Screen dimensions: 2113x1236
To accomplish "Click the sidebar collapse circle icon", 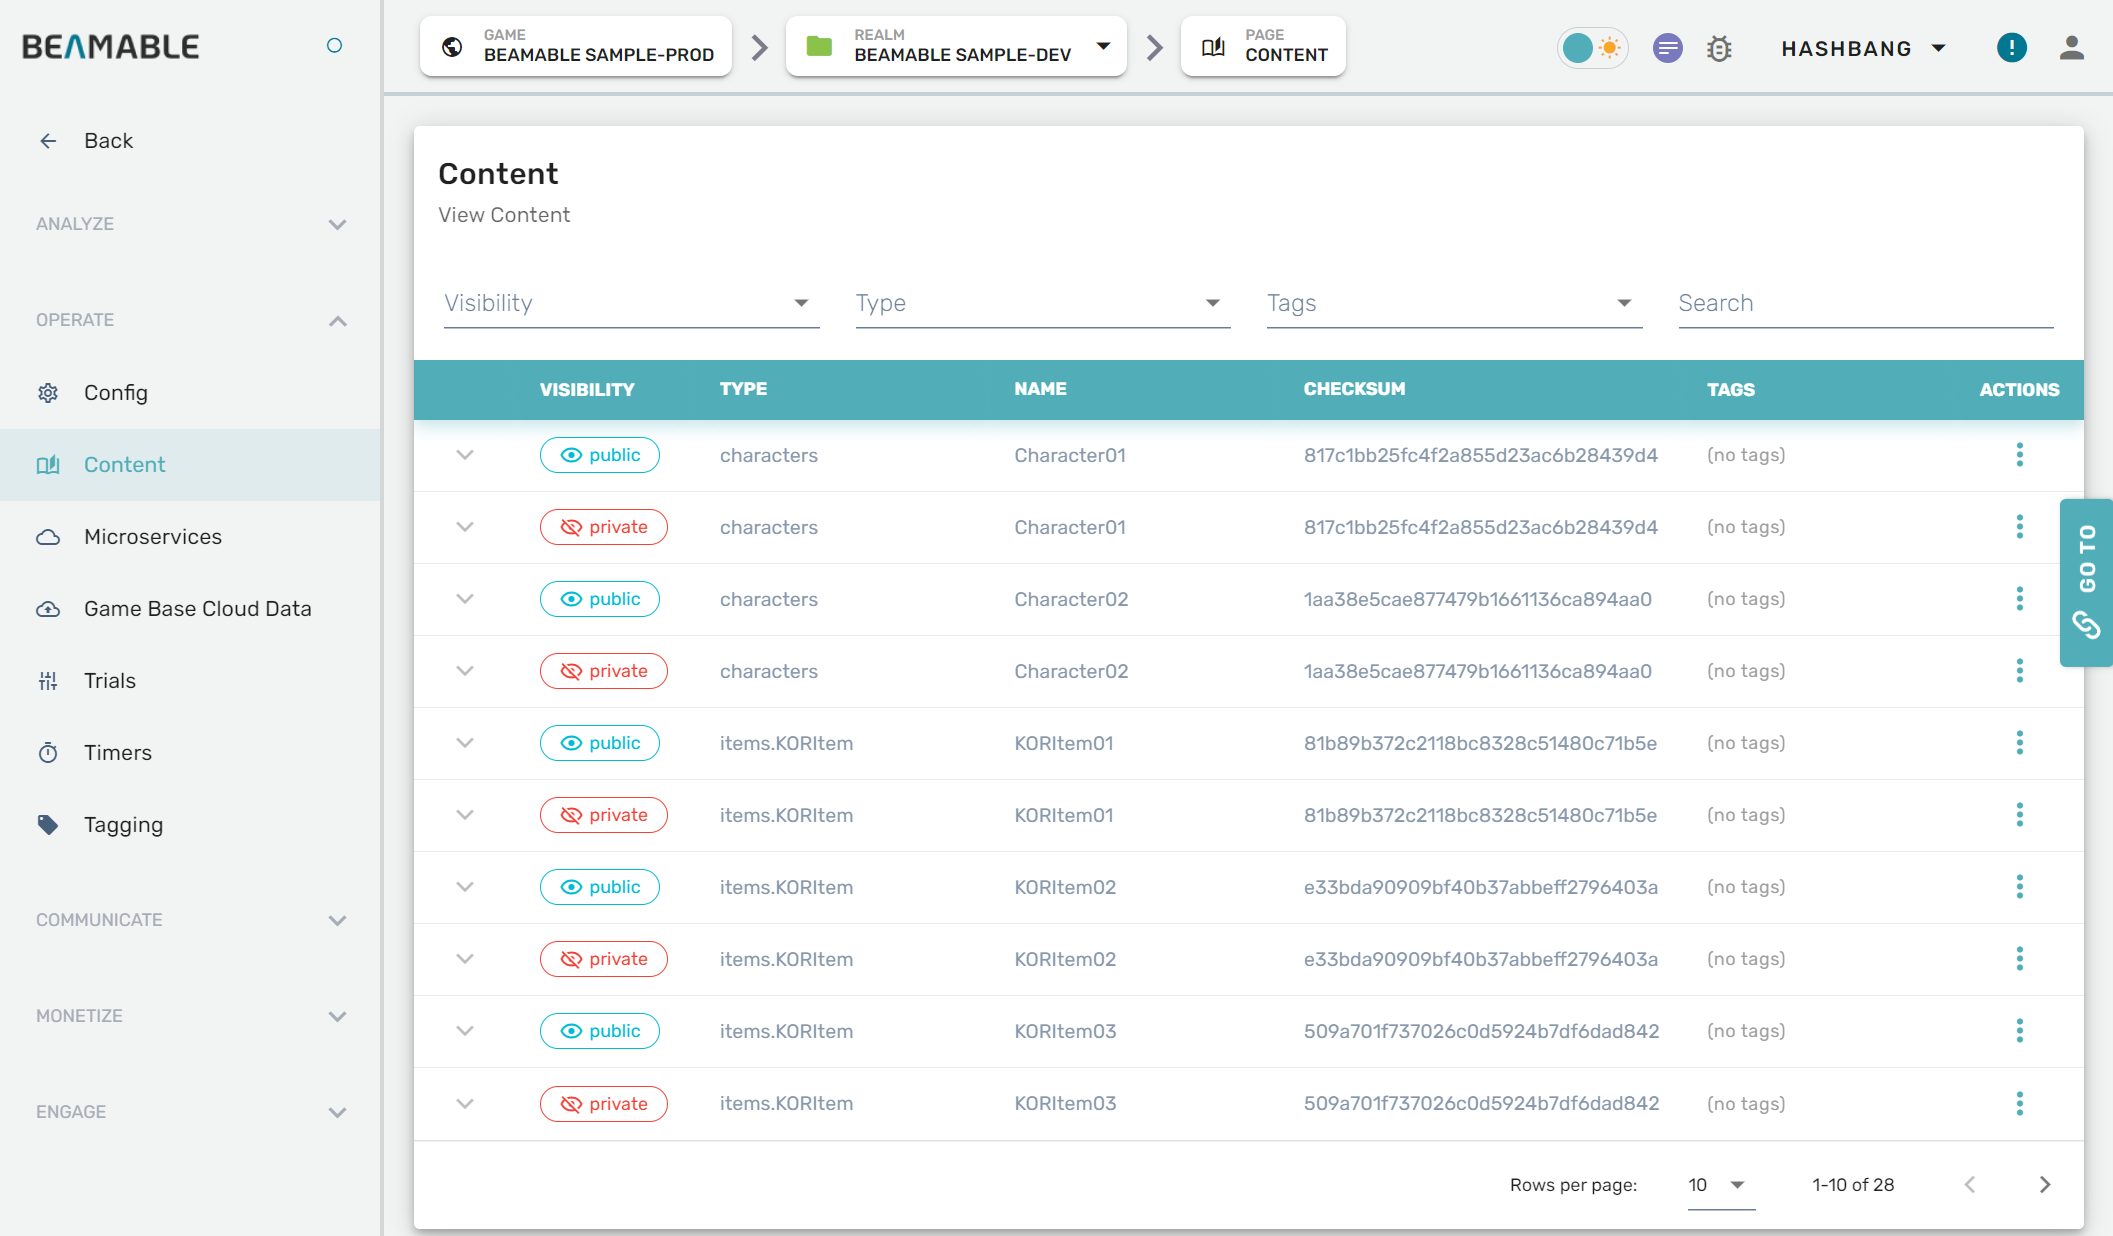I will pyautogui.click(x=335, y=46).
